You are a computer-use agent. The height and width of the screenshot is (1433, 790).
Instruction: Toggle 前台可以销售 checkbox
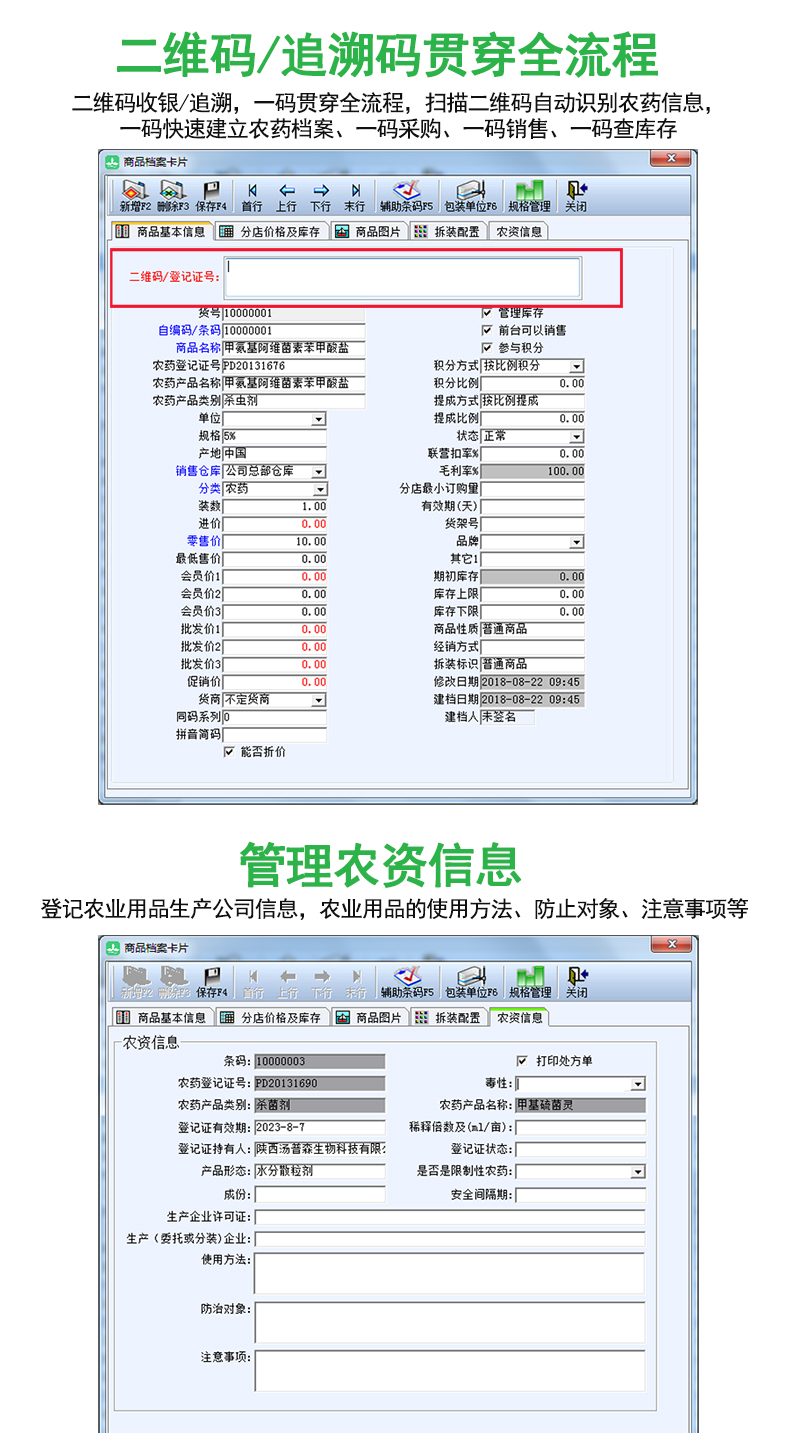pyautogui.click(x=487, y=330)
